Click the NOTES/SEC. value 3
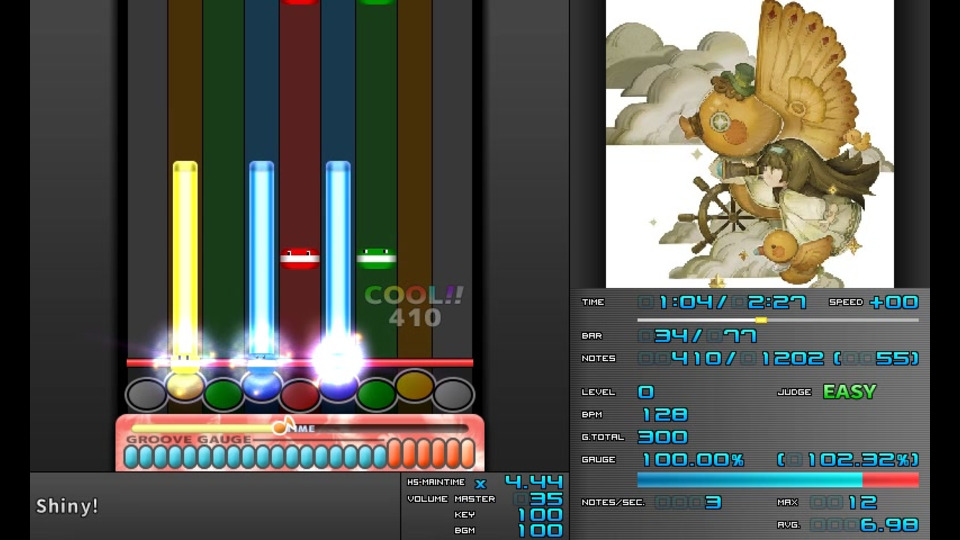The width and height of the screenshot is (960, 540). click(x=713, y=503)
